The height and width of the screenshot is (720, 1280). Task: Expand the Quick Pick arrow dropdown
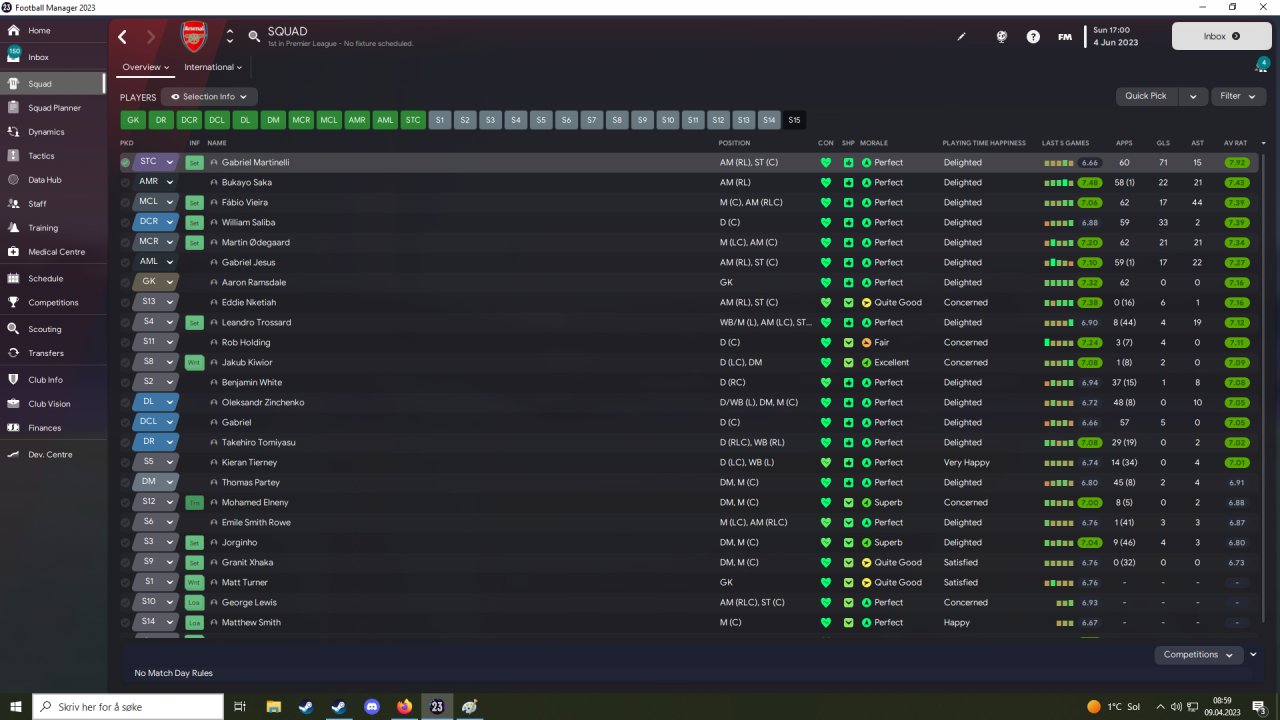pyautogui.click(x=1192, y=96)
